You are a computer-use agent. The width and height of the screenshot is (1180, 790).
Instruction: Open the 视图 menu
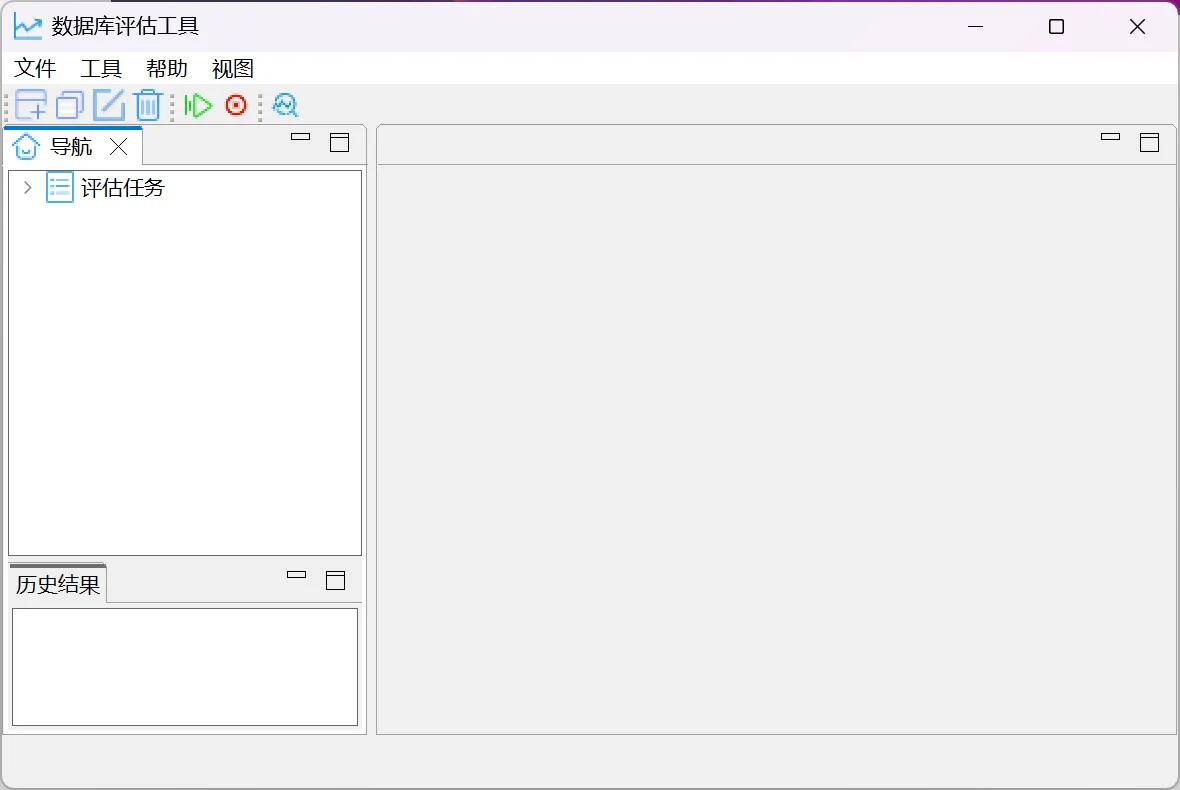pos(233,69)
